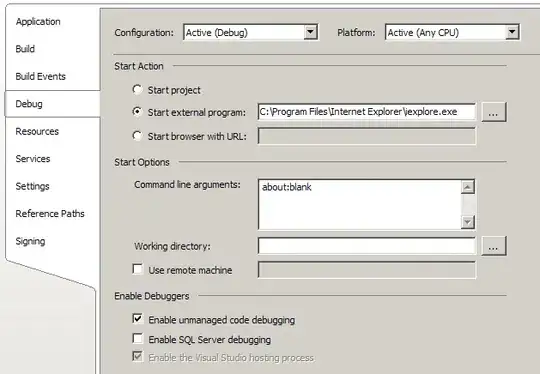Click the Working directory field
This screenshot has height=374, width=540.
(367, 246)
